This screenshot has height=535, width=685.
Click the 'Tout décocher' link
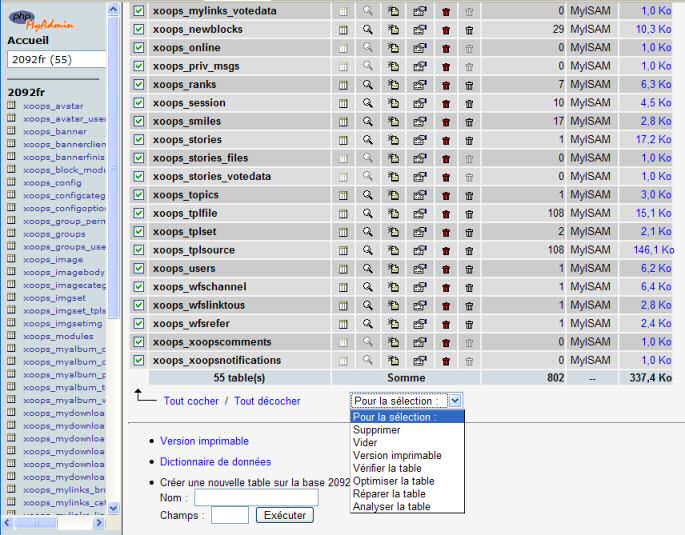click(267, 401)
